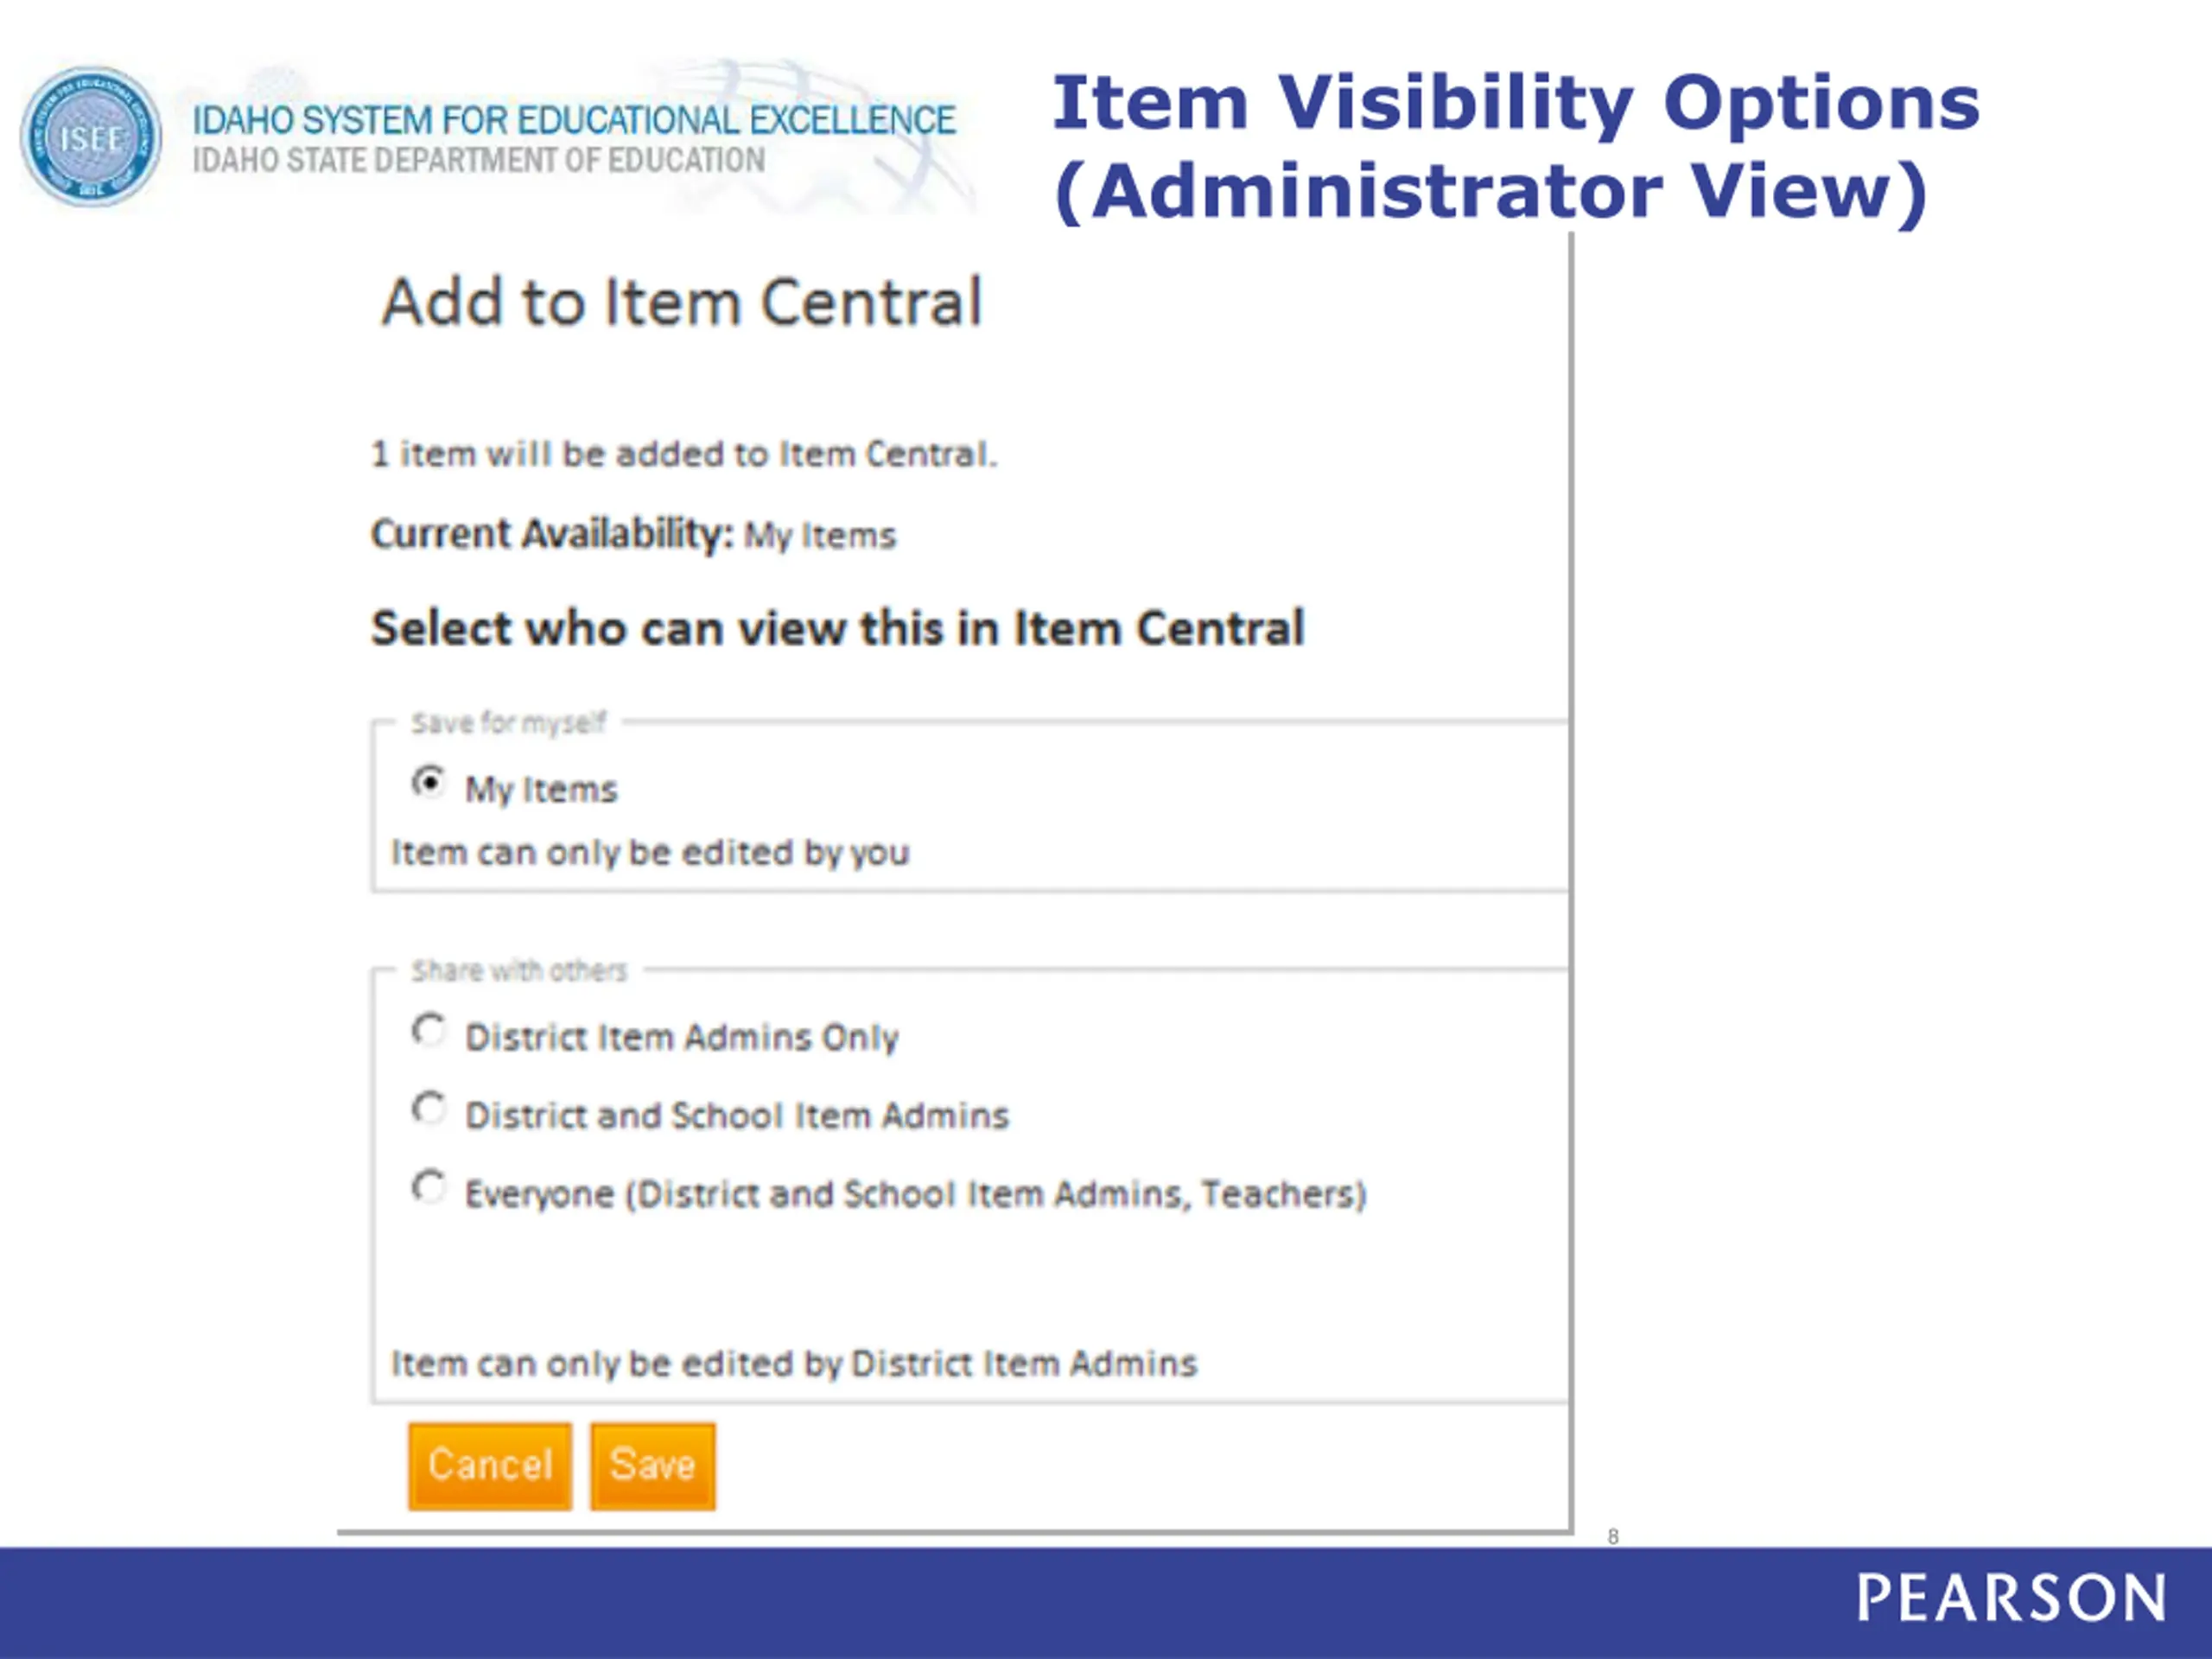Click the 'edited by District Item Admins' note
This screenshot has height=1659, width=2212.
(x=794, y=1364)
